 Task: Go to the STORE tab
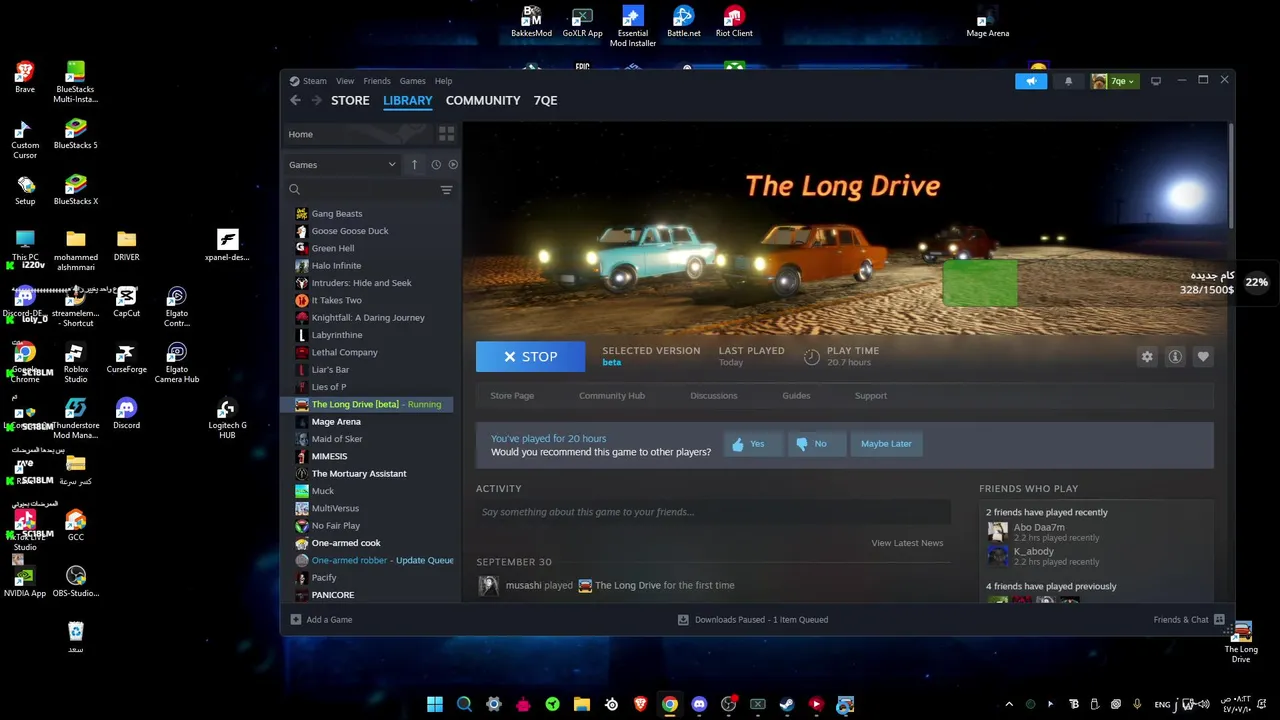(x=350, y=100)
